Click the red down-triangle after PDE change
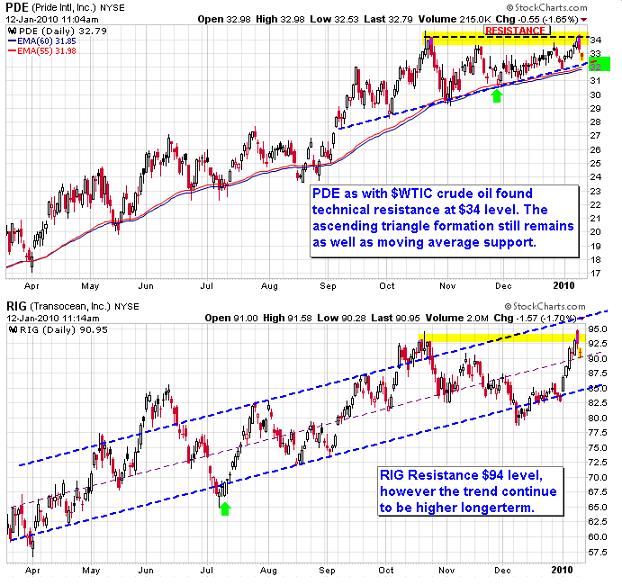This screenshot has height=585, width=622. click(x=584, y=19)
